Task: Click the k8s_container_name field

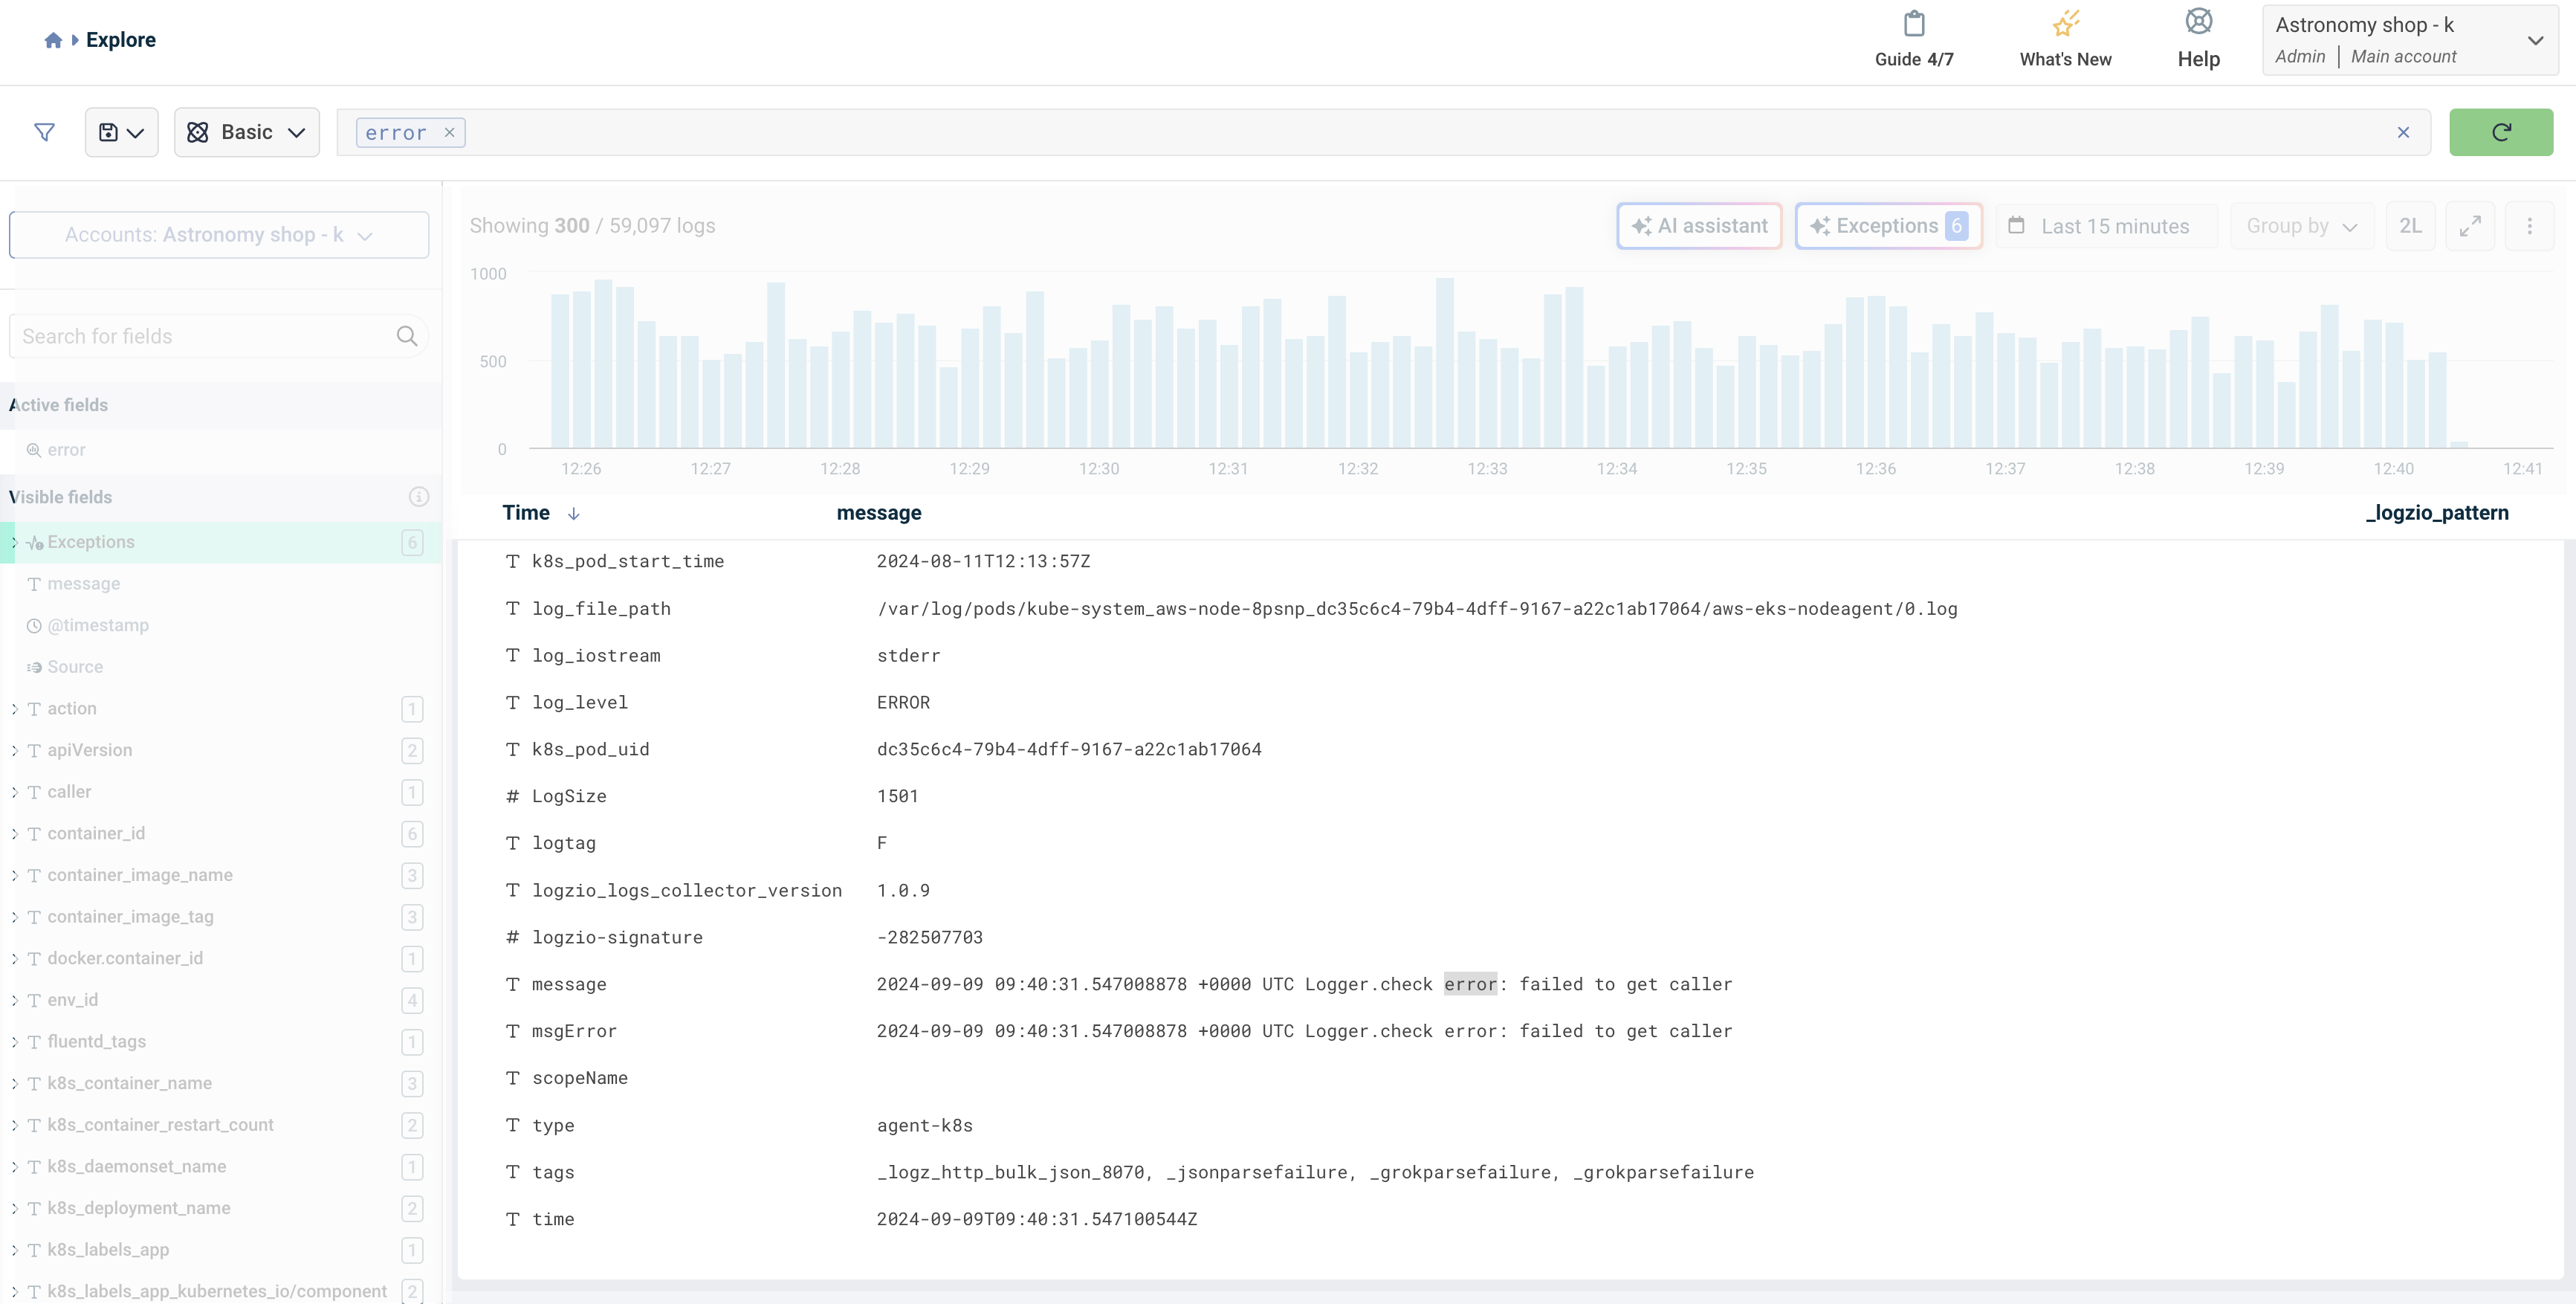Action: tap(129, 1083)
